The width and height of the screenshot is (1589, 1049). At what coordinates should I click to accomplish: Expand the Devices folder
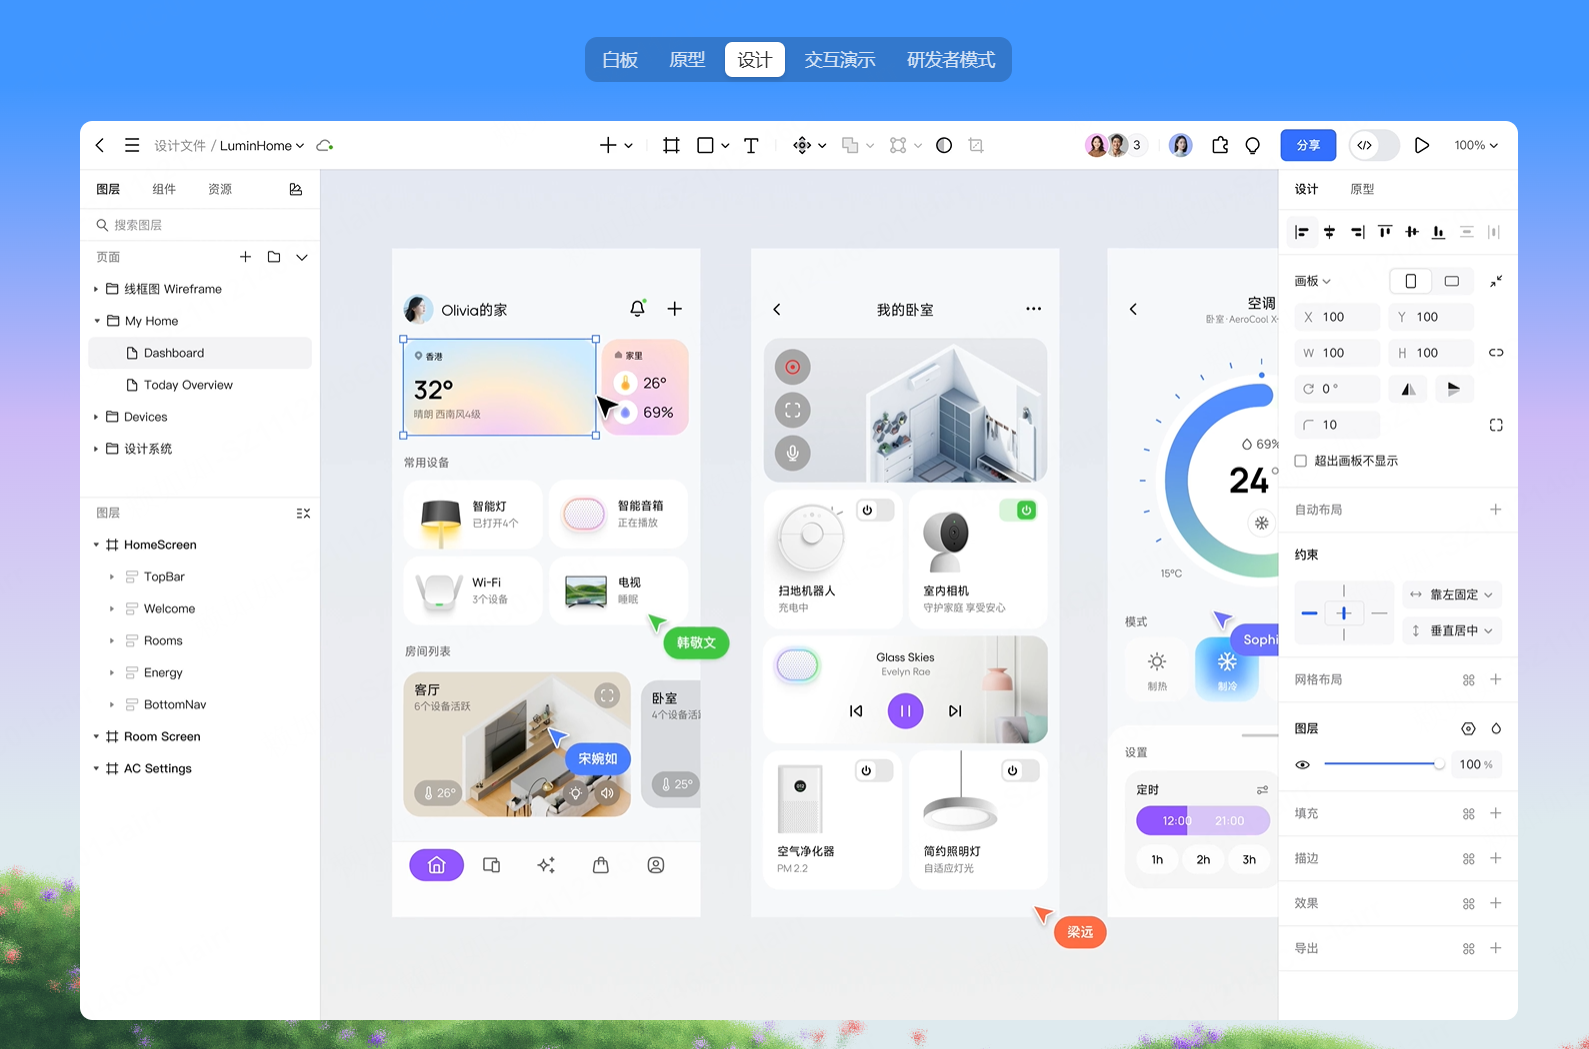coord(96,417)
